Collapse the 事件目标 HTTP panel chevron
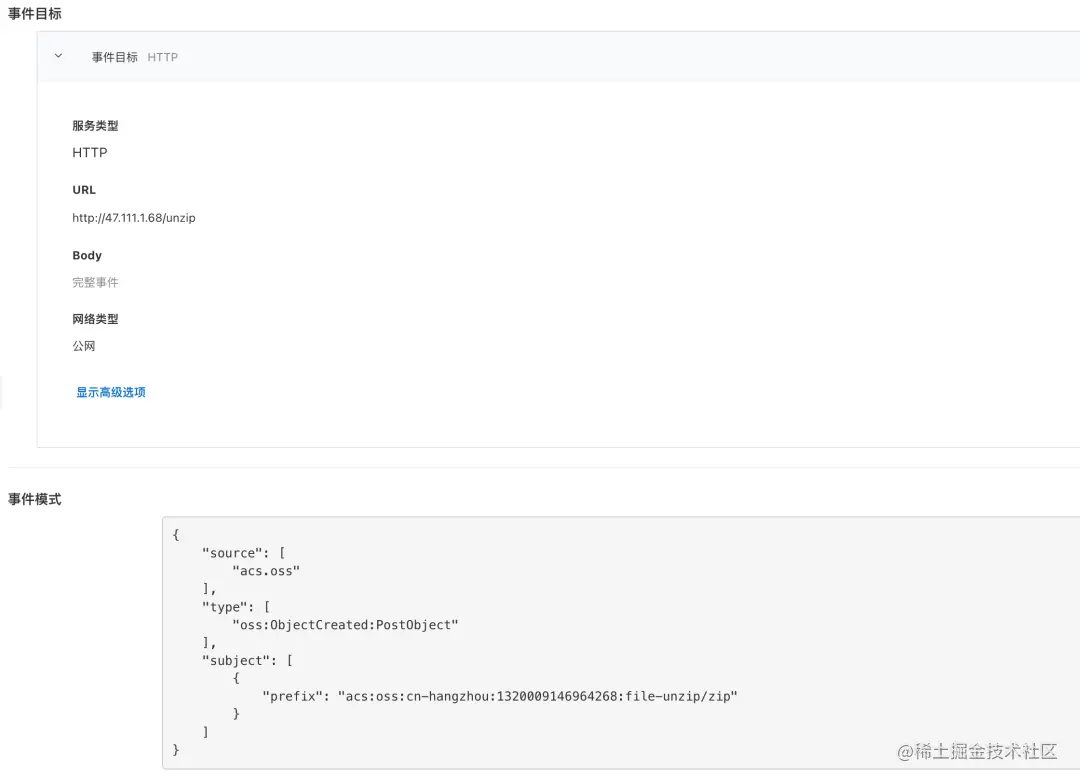 point(59,56)
